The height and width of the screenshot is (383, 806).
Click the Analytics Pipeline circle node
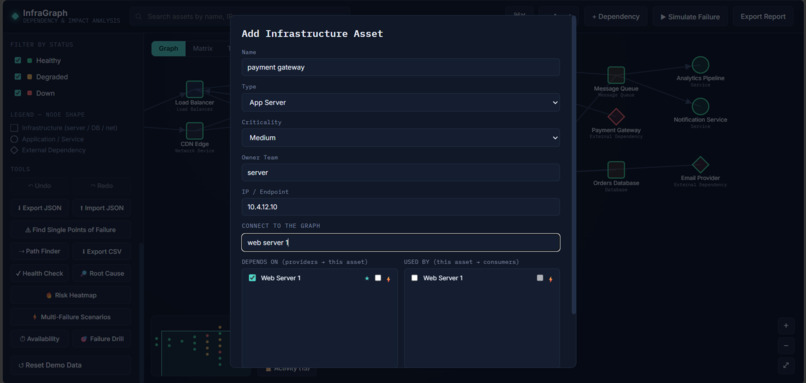click(700, 65)
